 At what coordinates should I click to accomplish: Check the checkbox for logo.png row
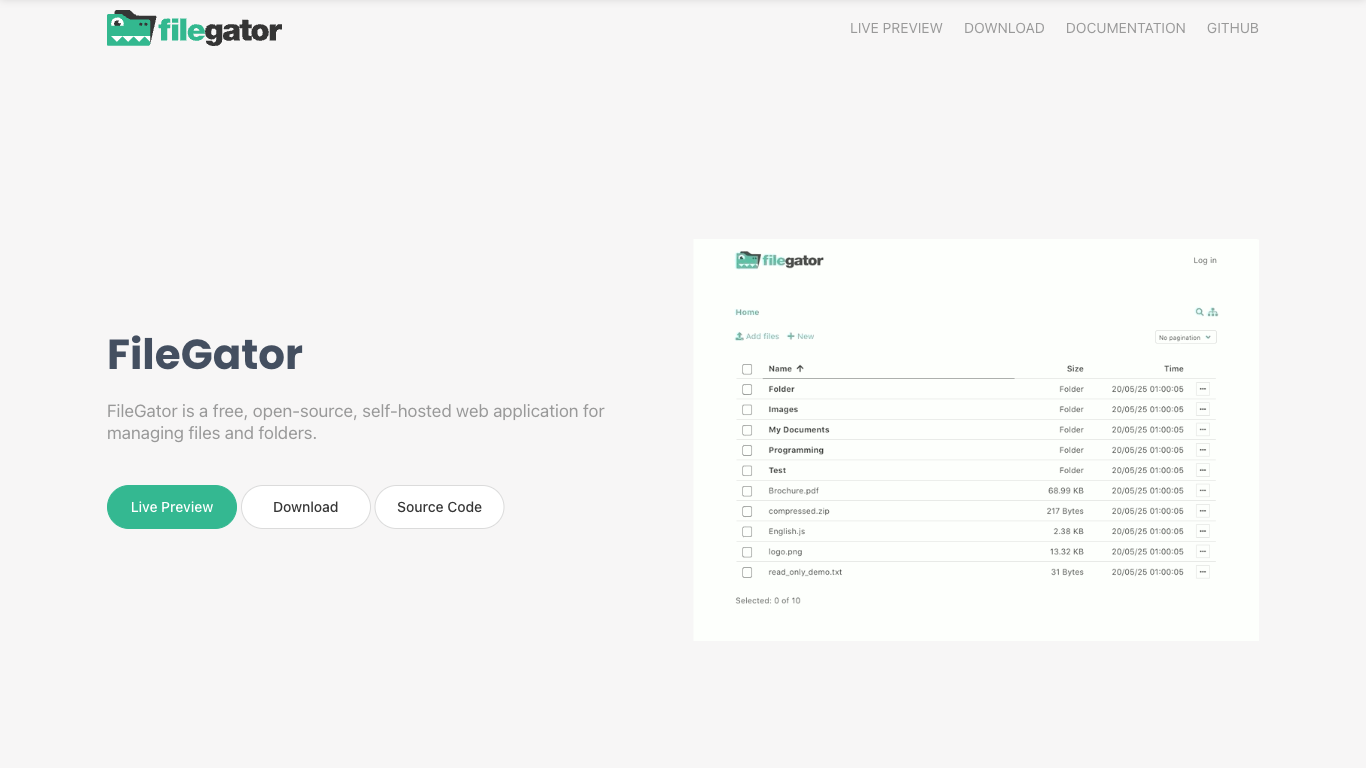[x=747, y=552]
